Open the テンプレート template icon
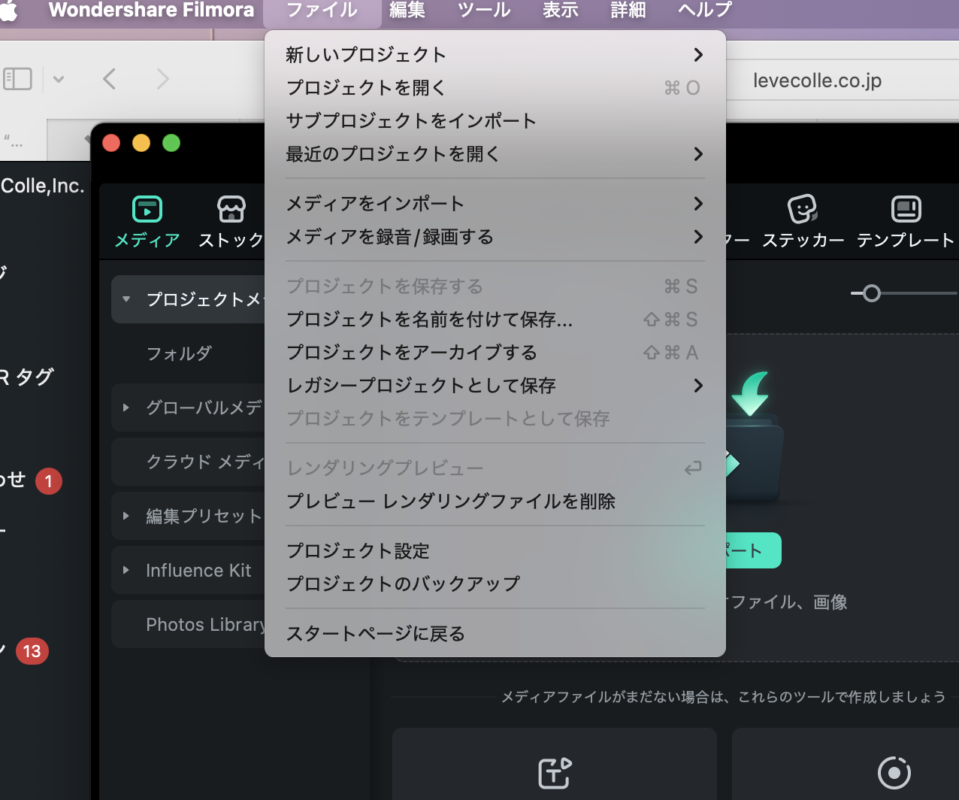The height and width of the screenshot is (800, 959). 906,209
